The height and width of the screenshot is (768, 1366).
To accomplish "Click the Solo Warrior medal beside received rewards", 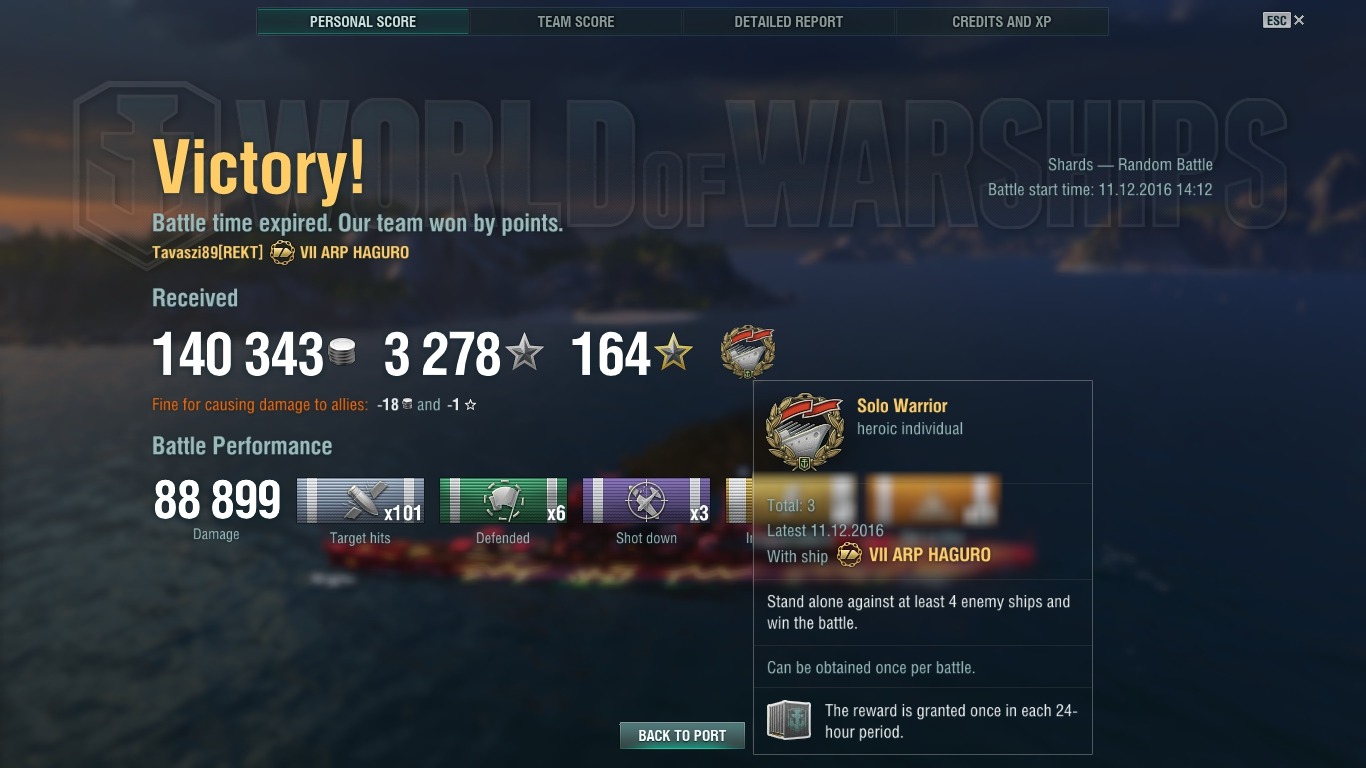I will [x=748, y=352].
